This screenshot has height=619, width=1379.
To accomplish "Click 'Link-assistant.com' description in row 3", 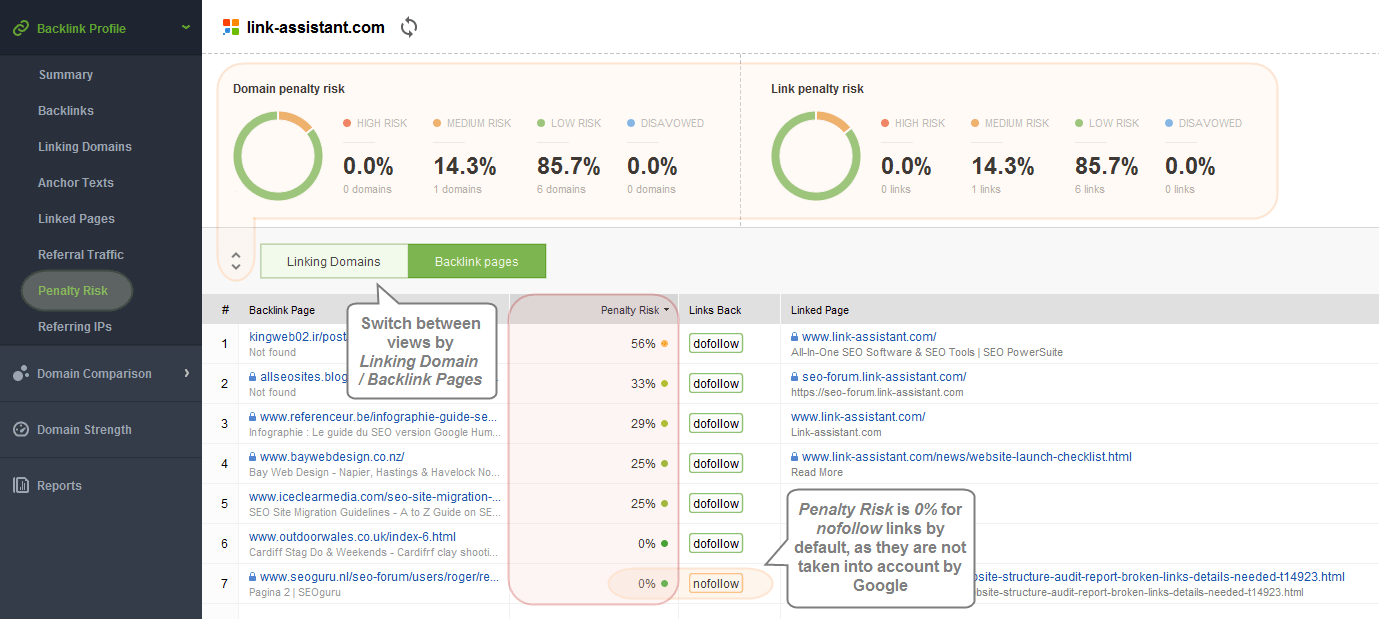I will [836, 433].
